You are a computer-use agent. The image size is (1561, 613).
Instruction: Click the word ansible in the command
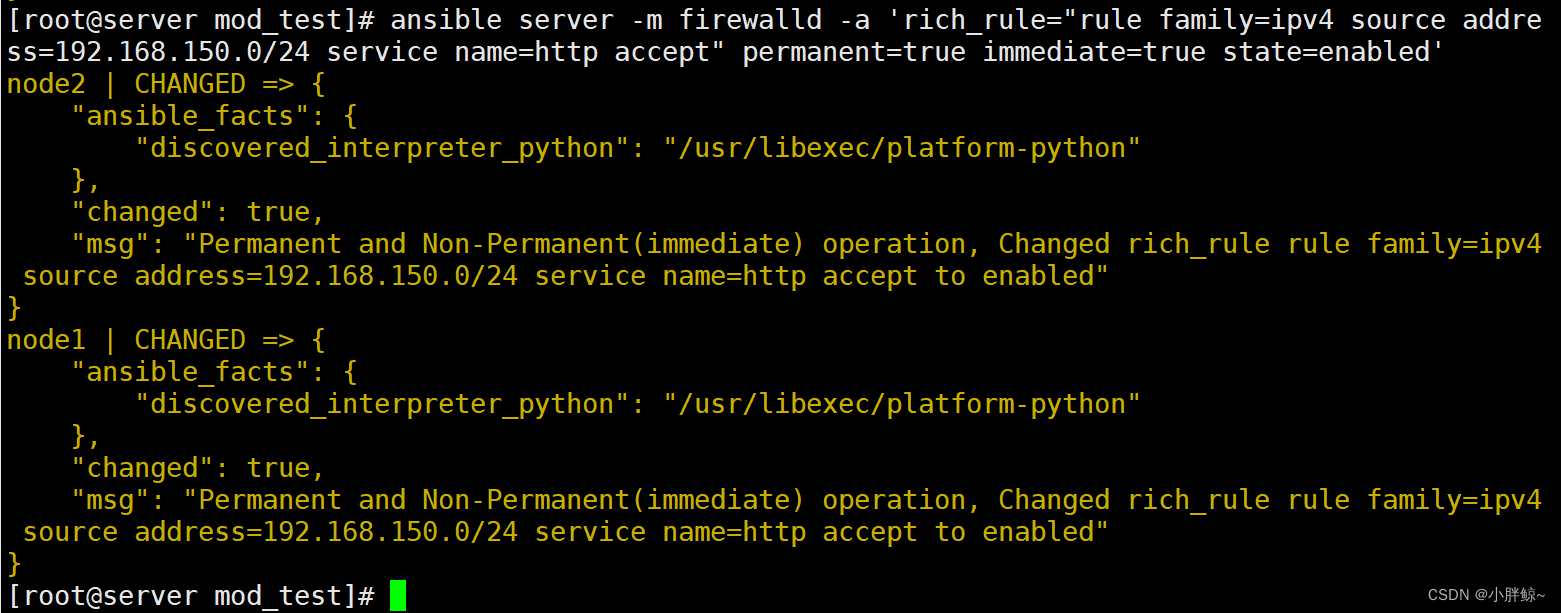pyautogui.click(x=446, y=20)
